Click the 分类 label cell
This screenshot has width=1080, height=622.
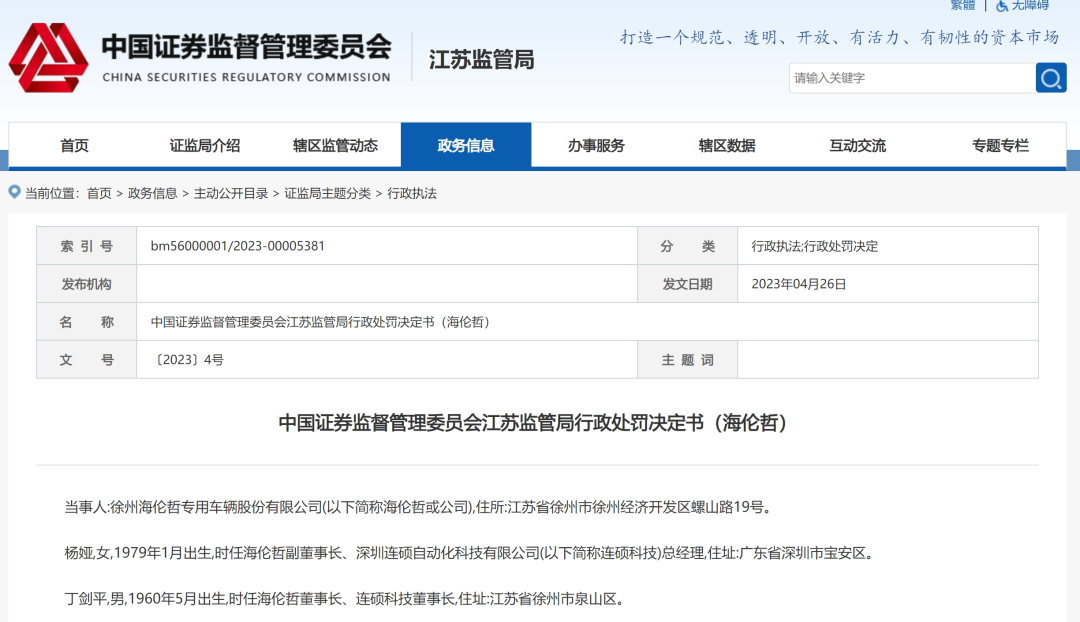pos(687,246)
